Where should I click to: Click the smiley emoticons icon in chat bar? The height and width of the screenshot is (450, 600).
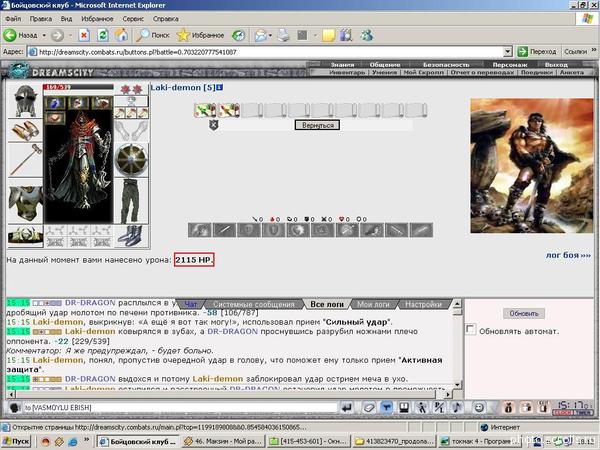tap(479, 408)
